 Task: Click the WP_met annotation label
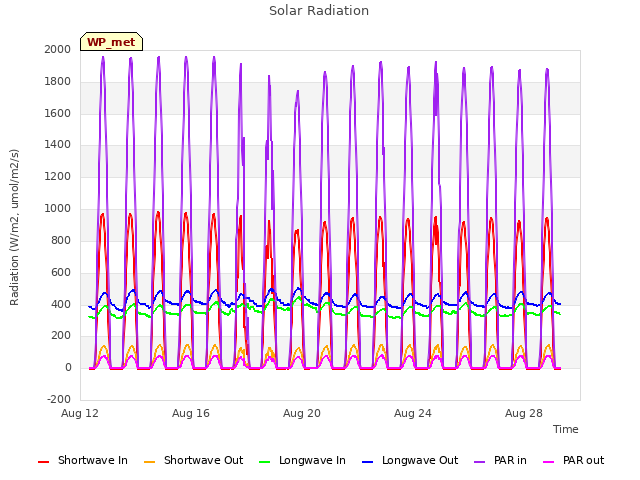pyautogui.click(x=111, y=42)
